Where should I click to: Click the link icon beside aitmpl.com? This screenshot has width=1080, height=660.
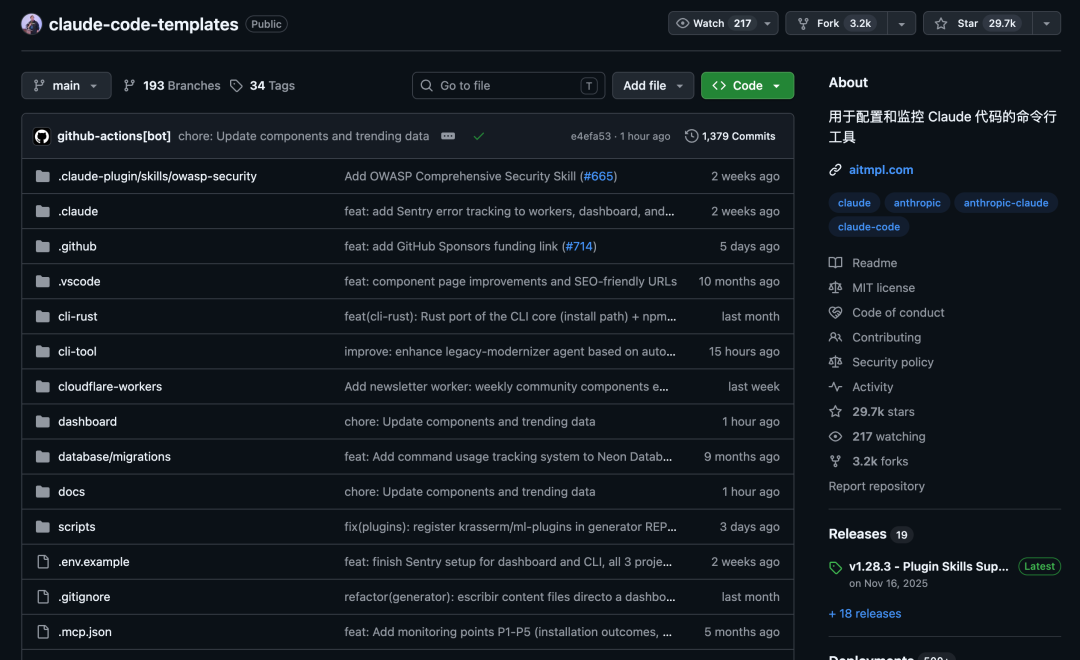[835, 170]
